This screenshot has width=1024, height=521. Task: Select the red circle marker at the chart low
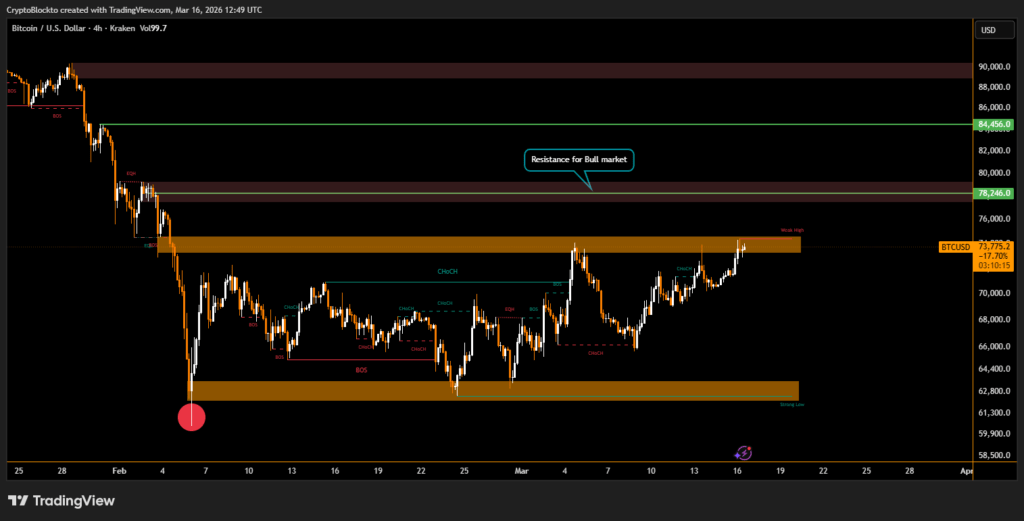tap(191, 416)
